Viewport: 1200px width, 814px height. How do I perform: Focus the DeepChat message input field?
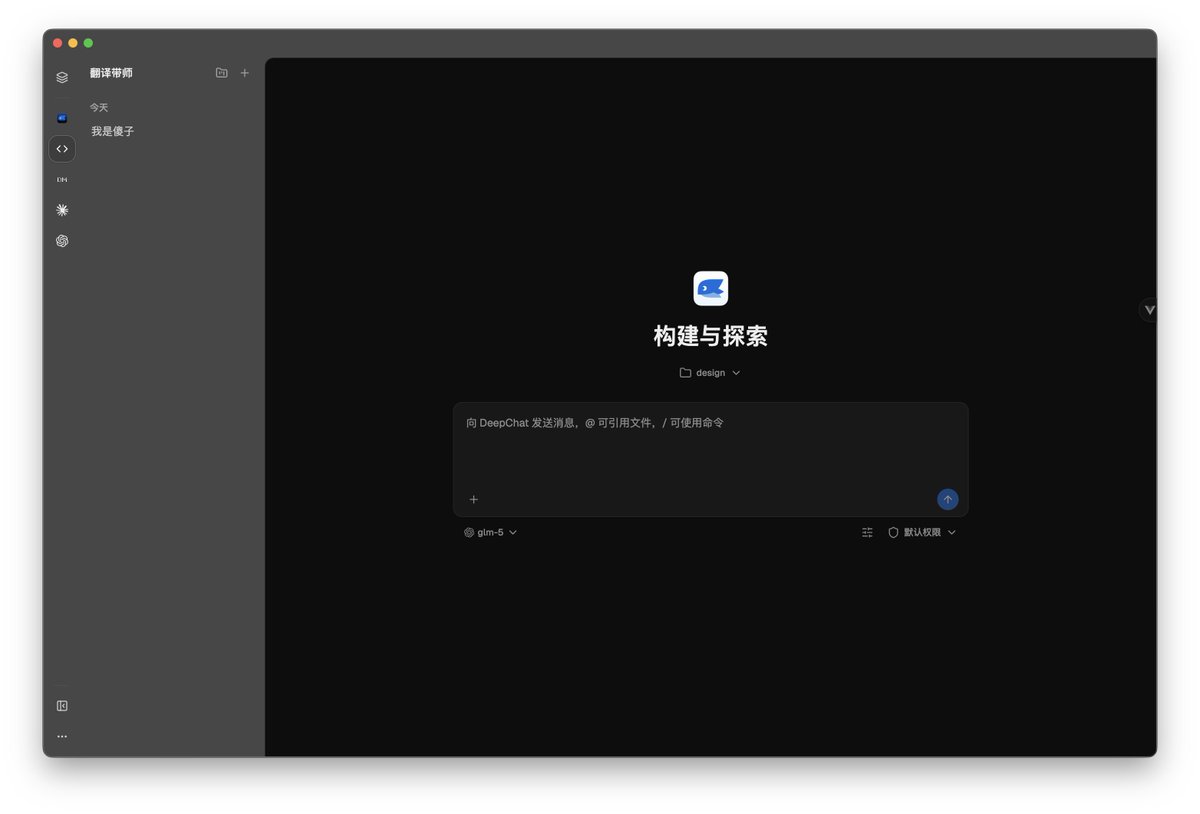[711, 445]
